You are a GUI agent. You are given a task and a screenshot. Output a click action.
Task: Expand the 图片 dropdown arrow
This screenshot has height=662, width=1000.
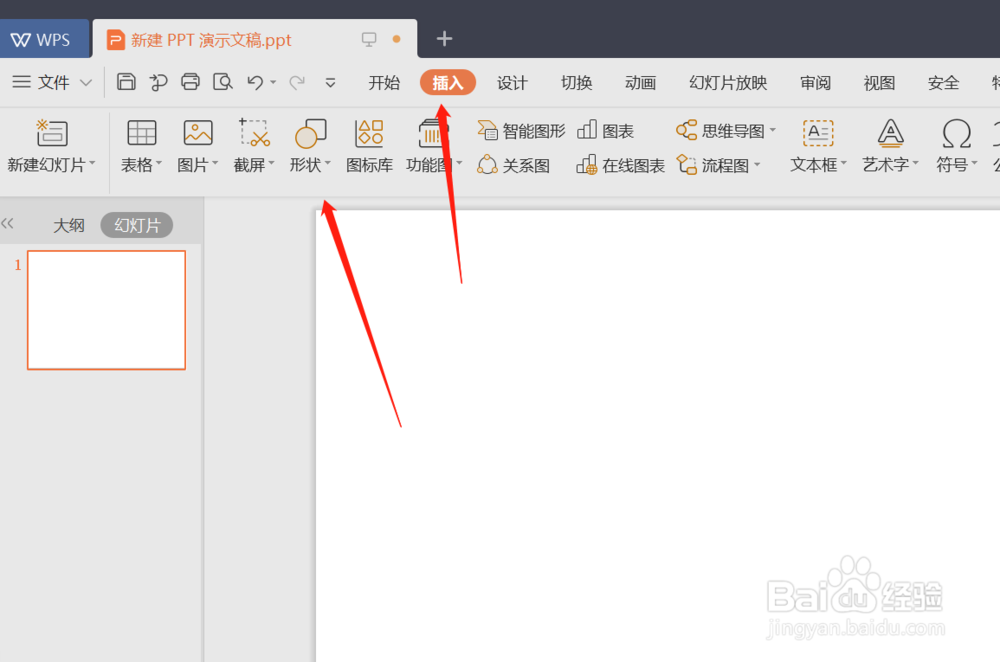coord(215,164)
